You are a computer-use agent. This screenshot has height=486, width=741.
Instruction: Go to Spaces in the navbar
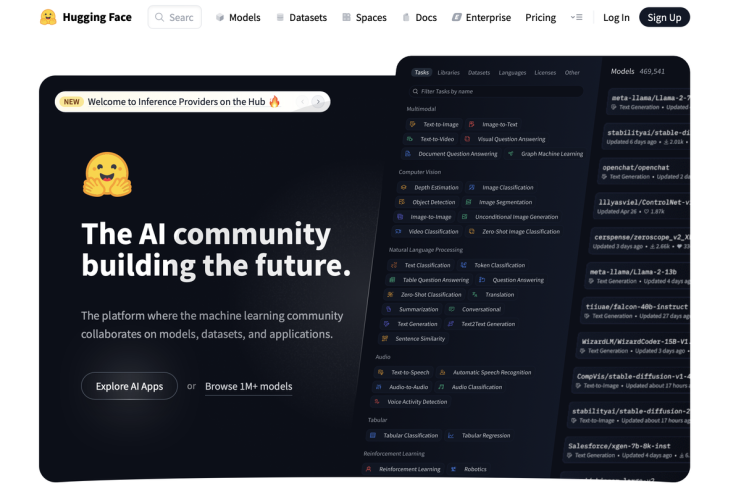point(364,17)
